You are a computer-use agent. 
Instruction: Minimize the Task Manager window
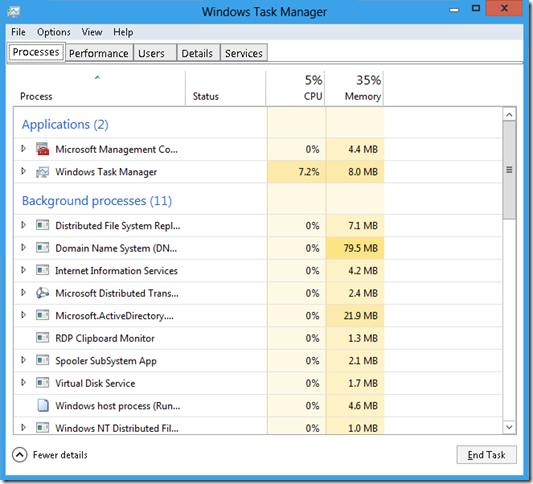454,10
